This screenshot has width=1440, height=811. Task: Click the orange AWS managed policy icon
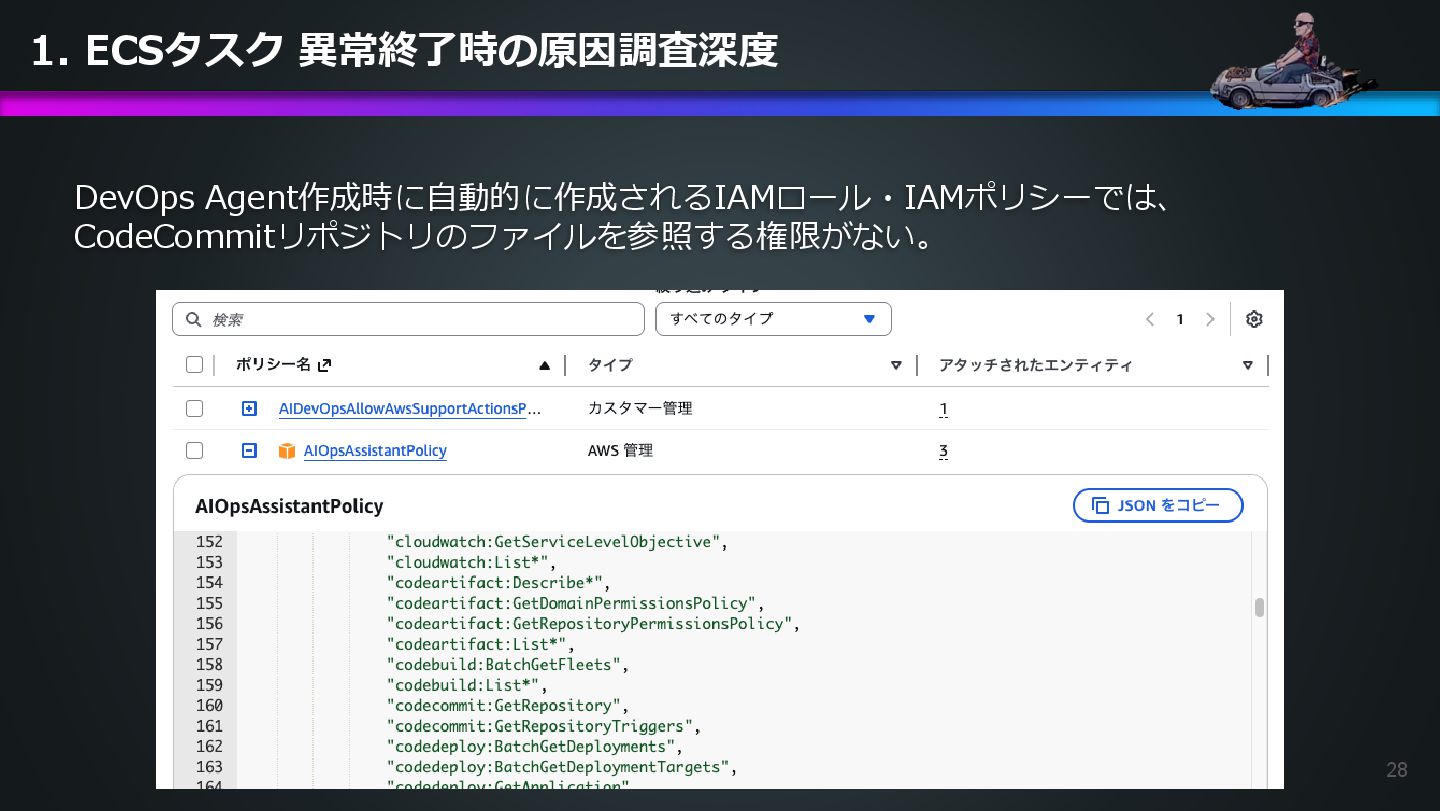(287, 451)
